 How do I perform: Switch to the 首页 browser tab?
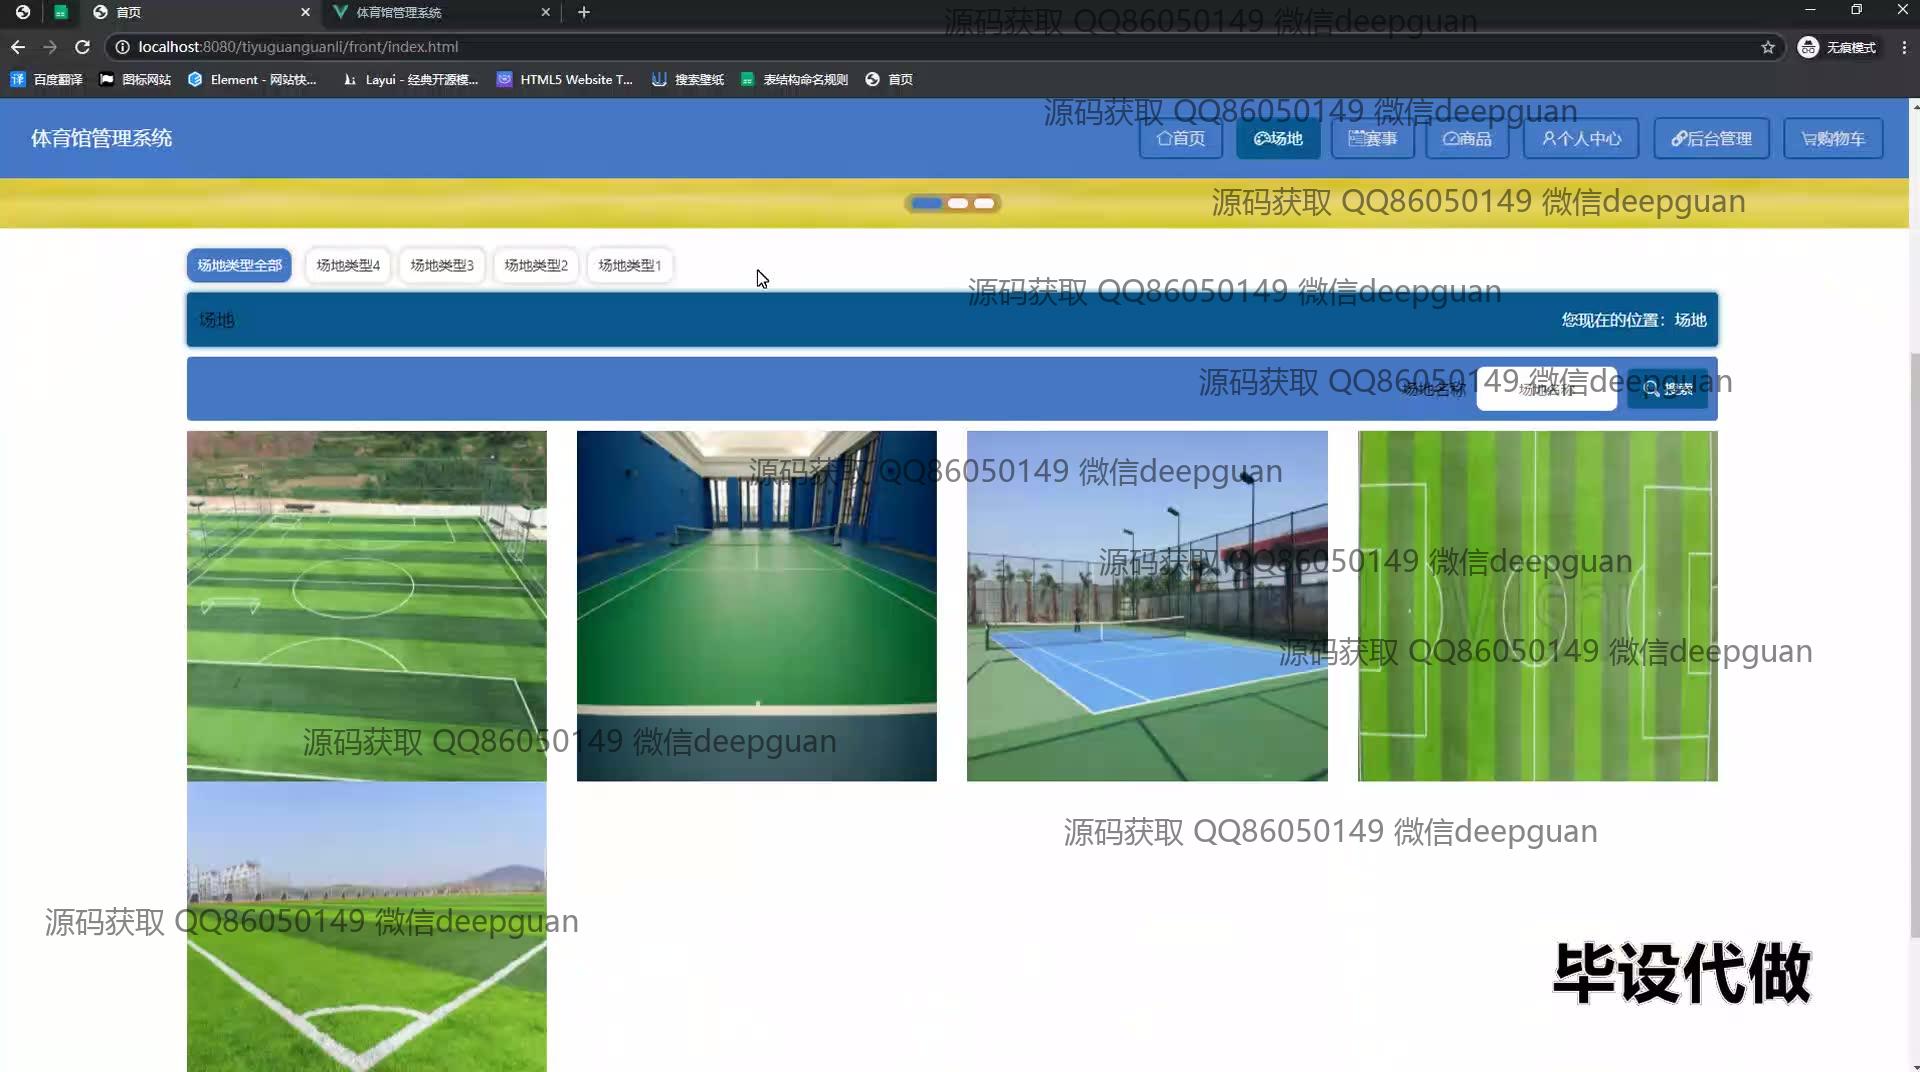[x=200, y=12]
